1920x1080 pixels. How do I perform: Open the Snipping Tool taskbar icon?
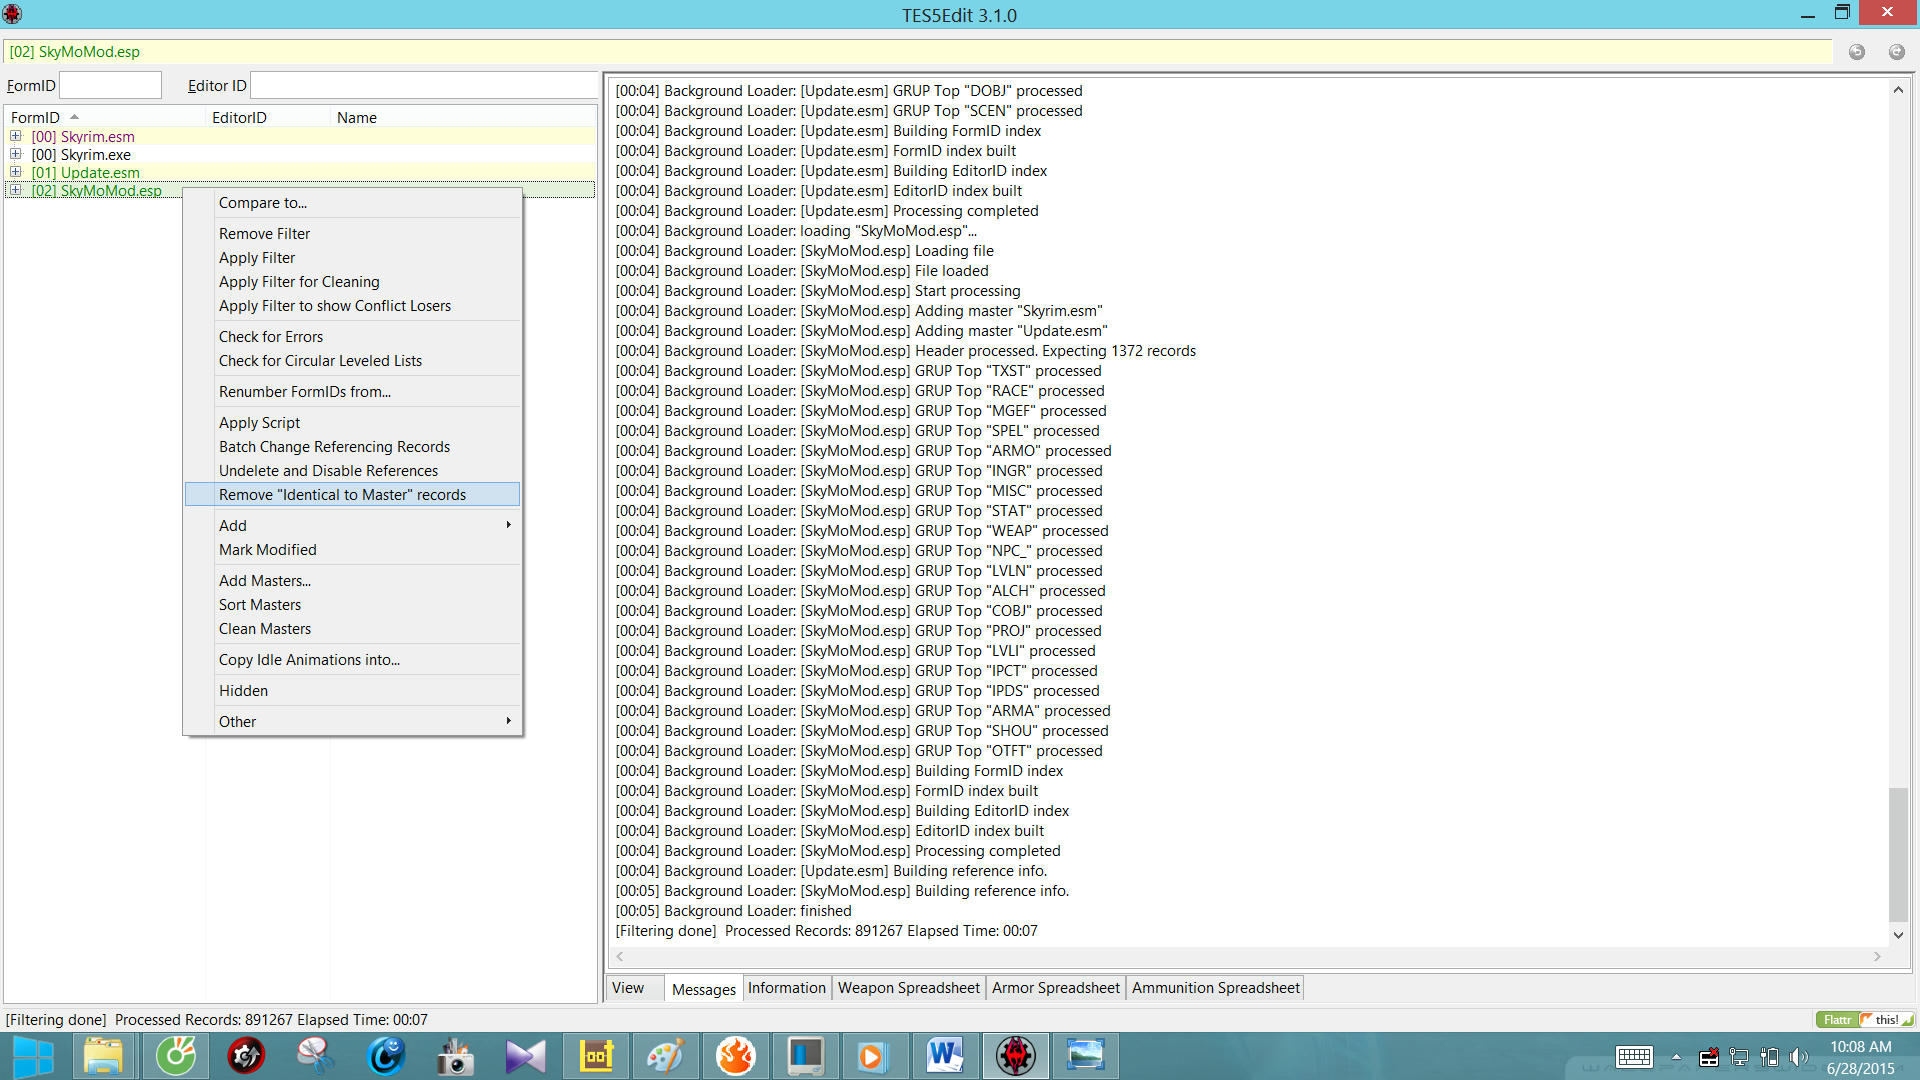tap(316, 1056)
